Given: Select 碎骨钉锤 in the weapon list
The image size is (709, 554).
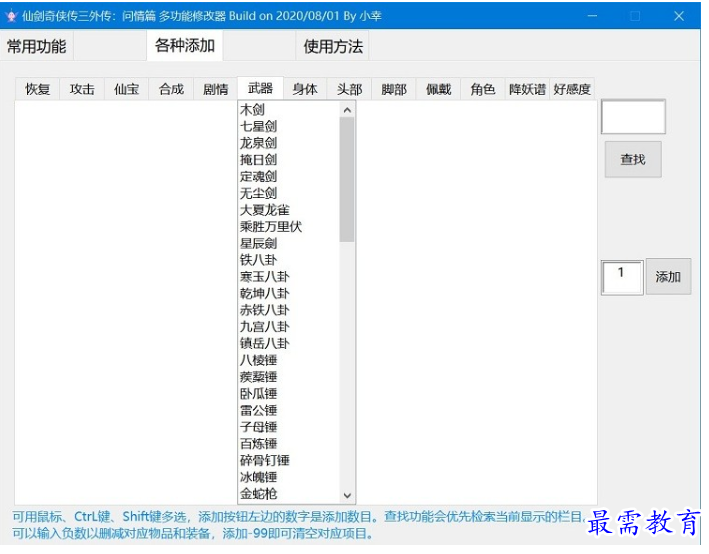Looking at the screenshot, I should (265, 461).
